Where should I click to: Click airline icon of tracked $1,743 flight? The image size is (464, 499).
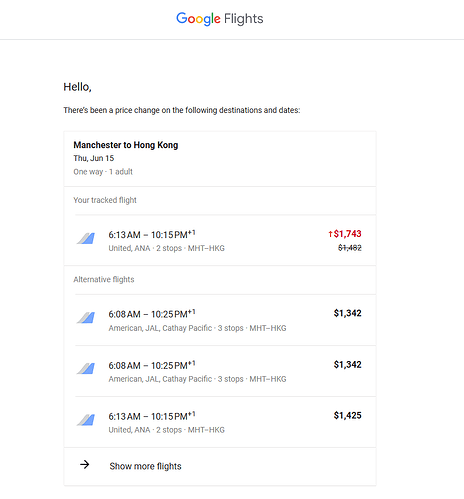tap(86, 238)
